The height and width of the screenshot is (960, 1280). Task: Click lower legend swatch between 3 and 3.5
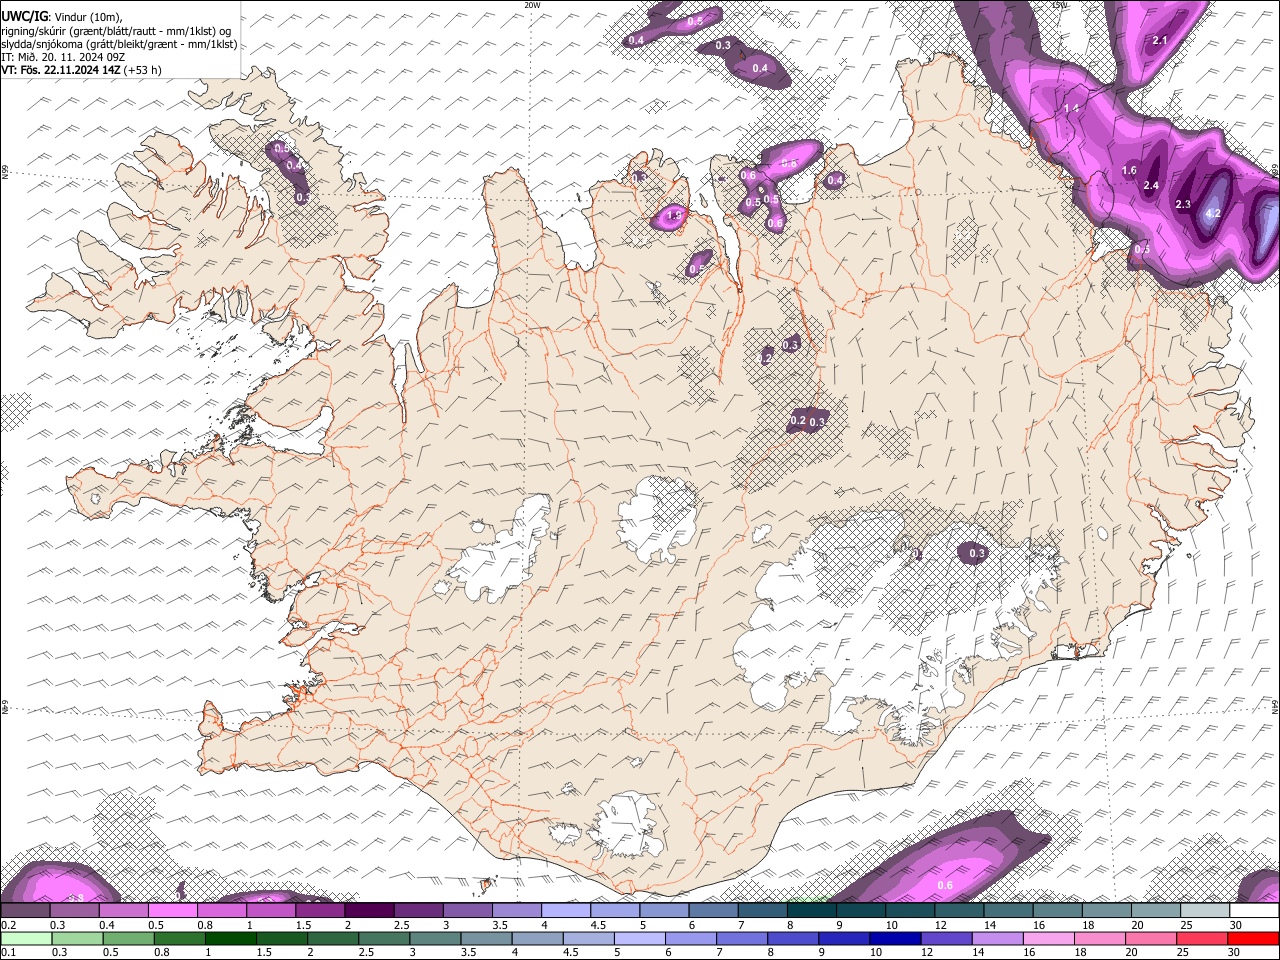coord(434,938)
